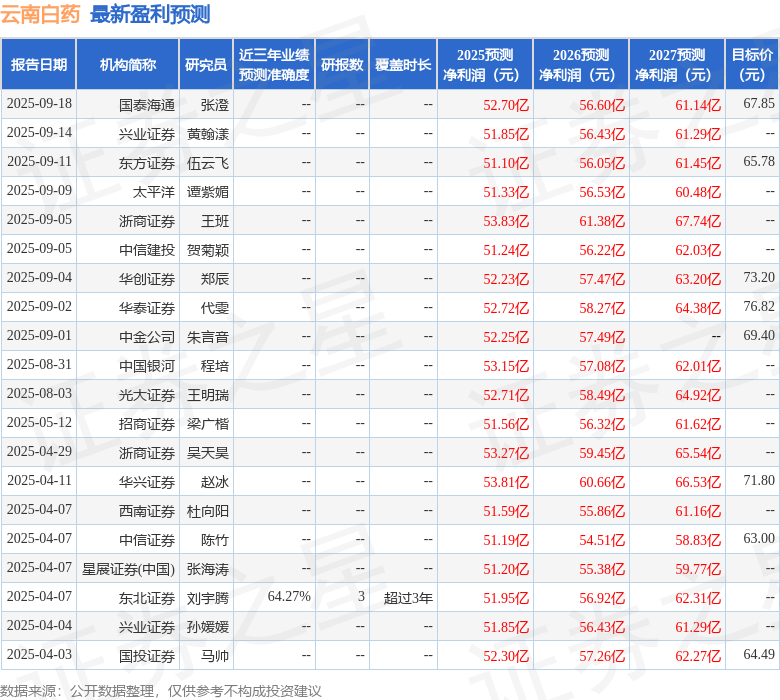
Task: Select researcher 梁广楷
Action: tap(208, 424)
